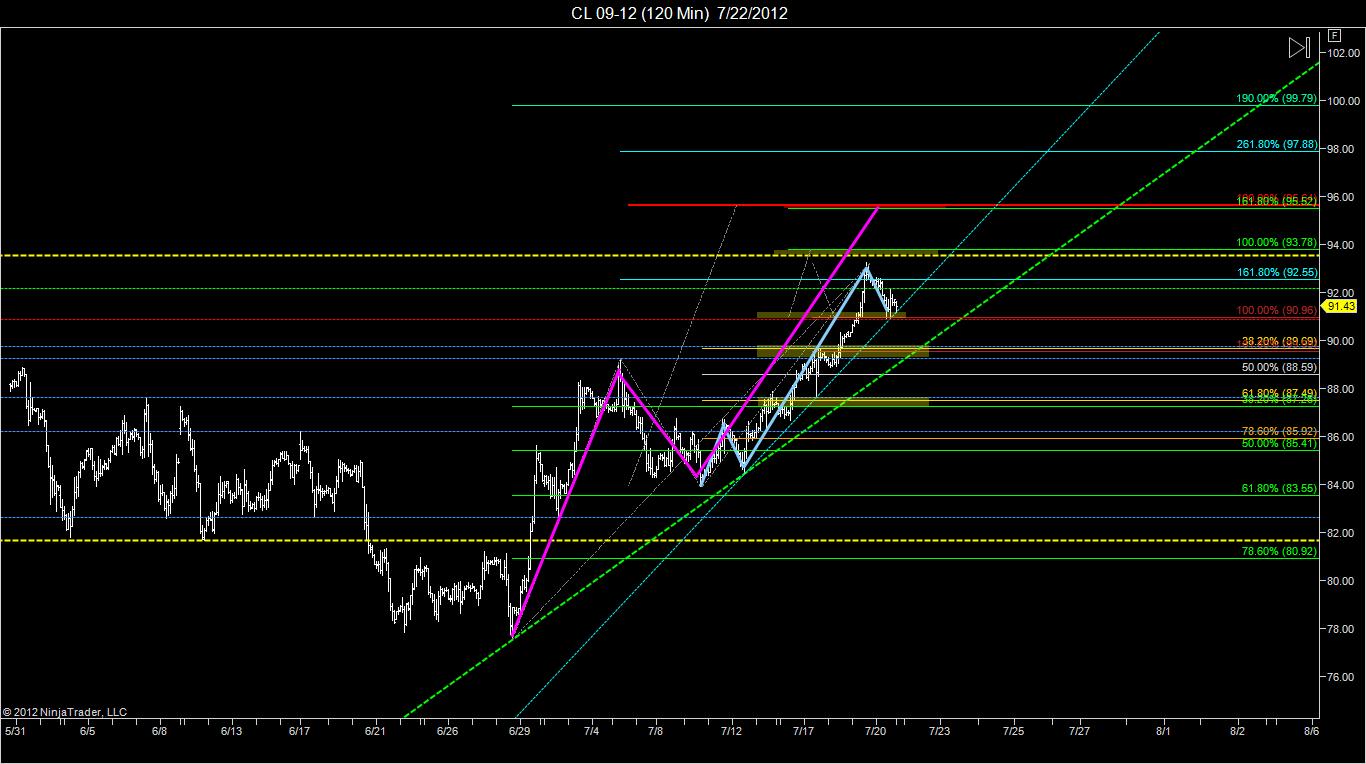This screenshot has height=764, width=1366.
Task: Click the 7/12 date on the time axis
Action: 732,731
